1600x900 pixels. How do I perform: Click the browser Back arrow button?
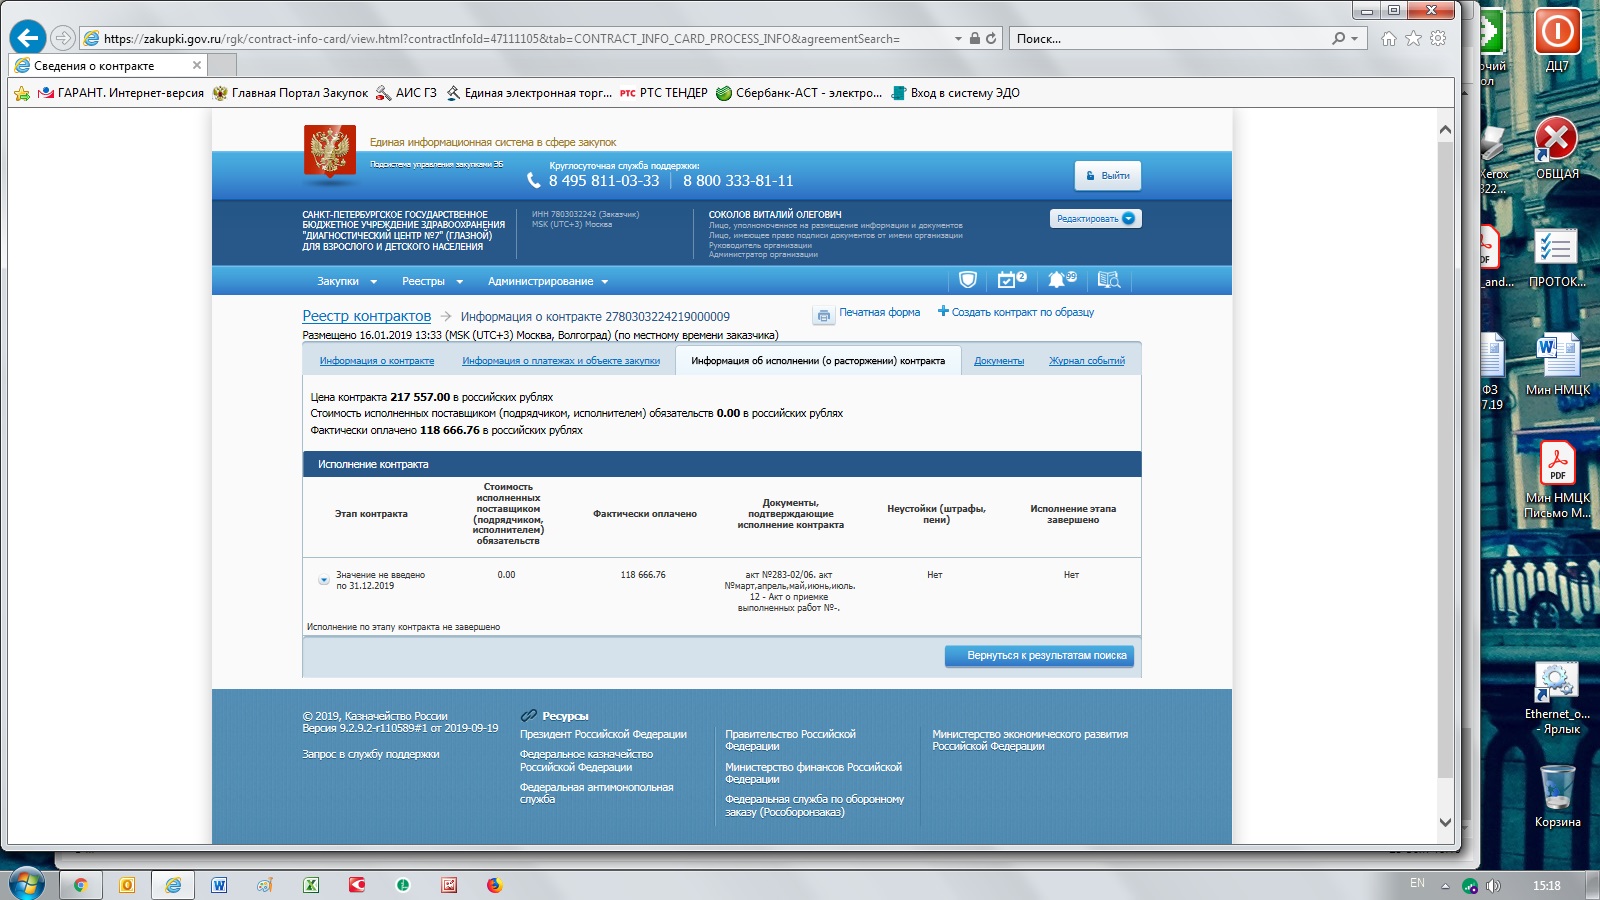point(28,38)
